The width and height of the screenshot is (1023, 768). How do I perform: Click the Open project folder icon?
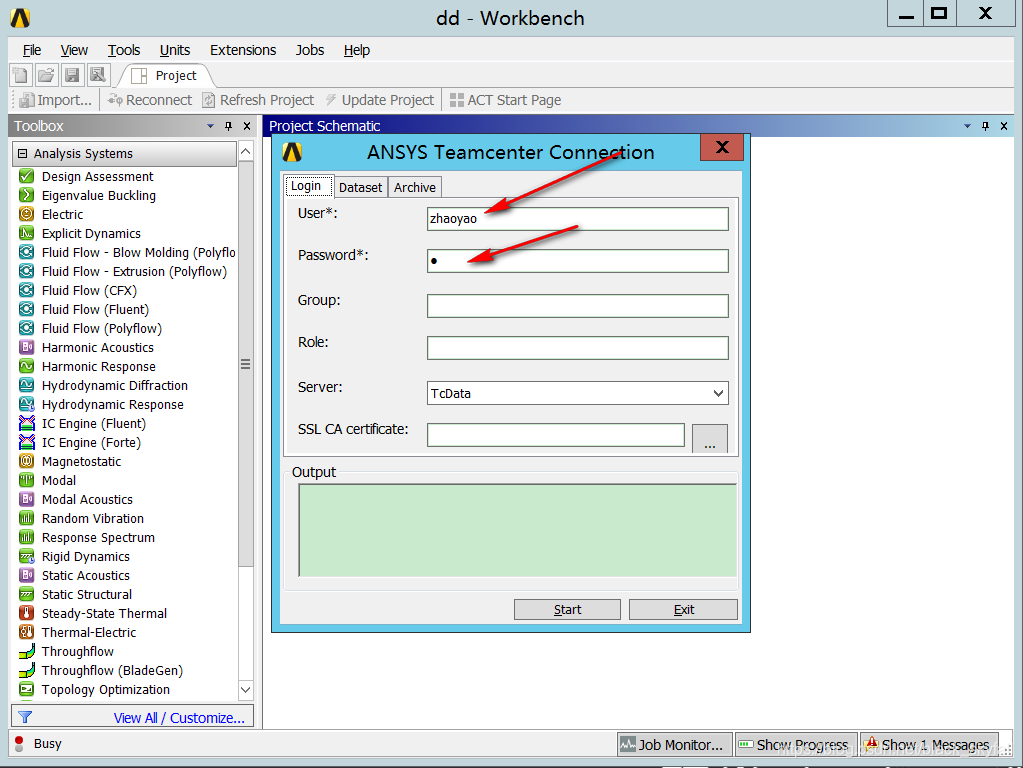(x=46, y=75)
